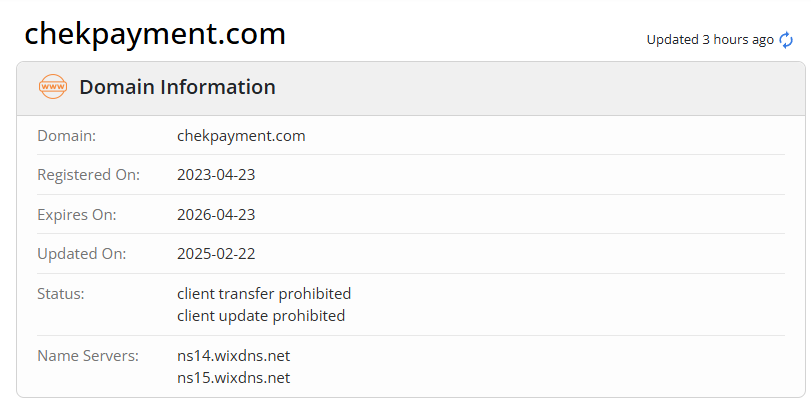
Task: Click the 'Registered On:' label
Action: pos(88,174)
